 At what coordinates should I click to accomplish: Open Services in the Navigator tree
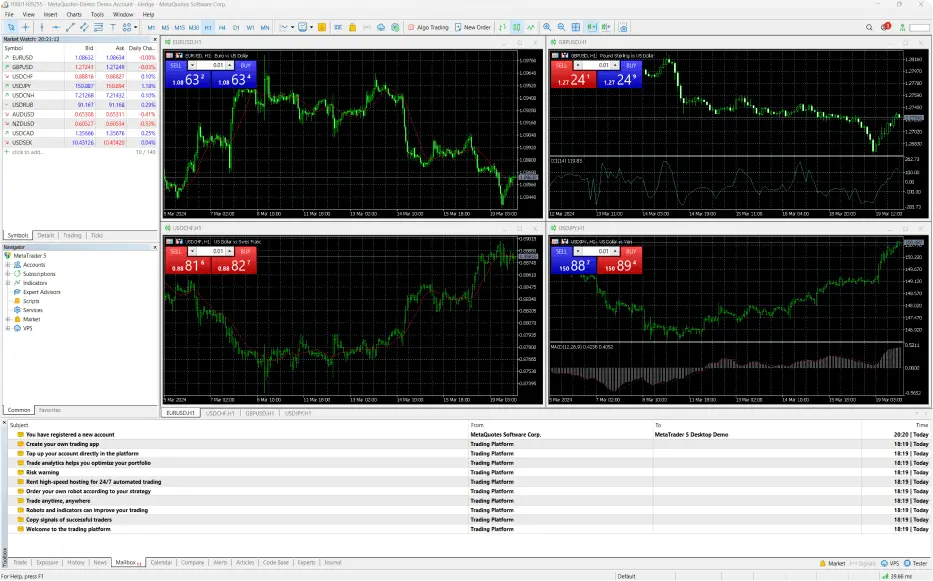point(33,310)
